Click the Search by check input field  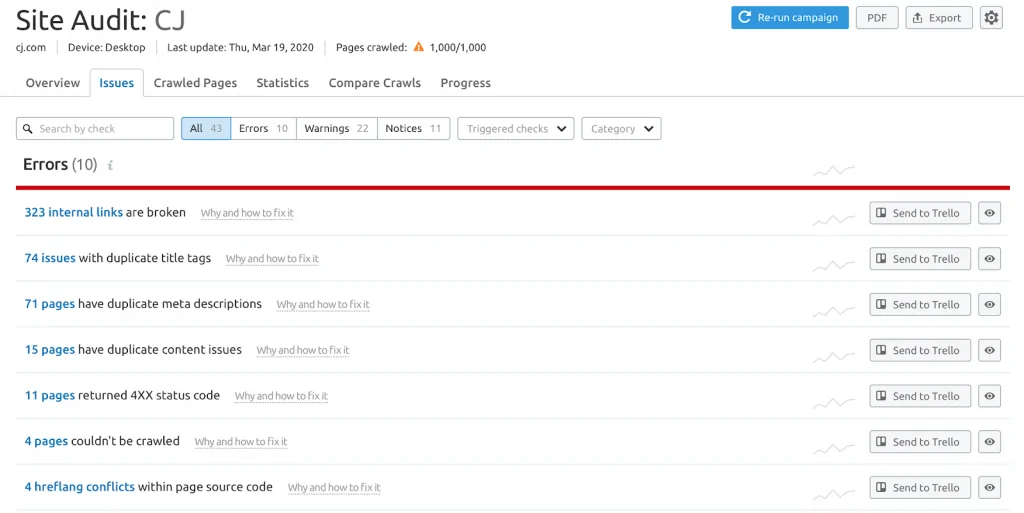[x=96, y=129]
